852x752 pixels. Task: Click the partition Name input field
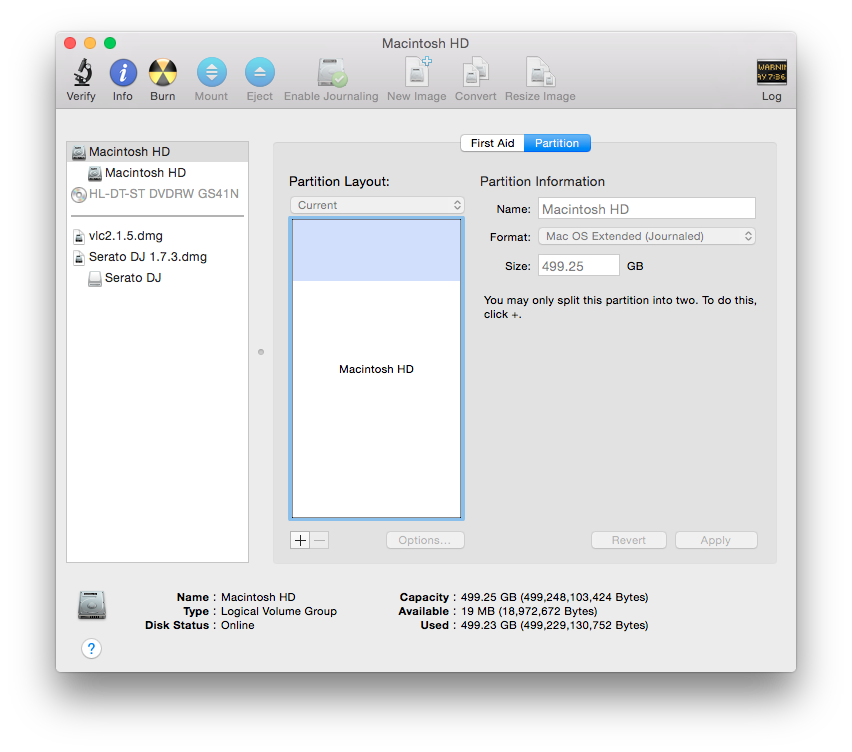pos(647,209)
